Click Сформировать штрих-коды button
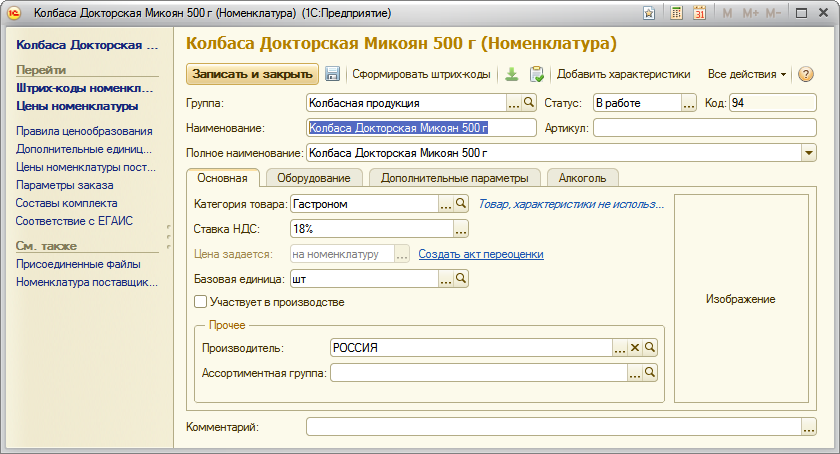The width and height of the screenshot is (840, 454). tap(421, 74)
